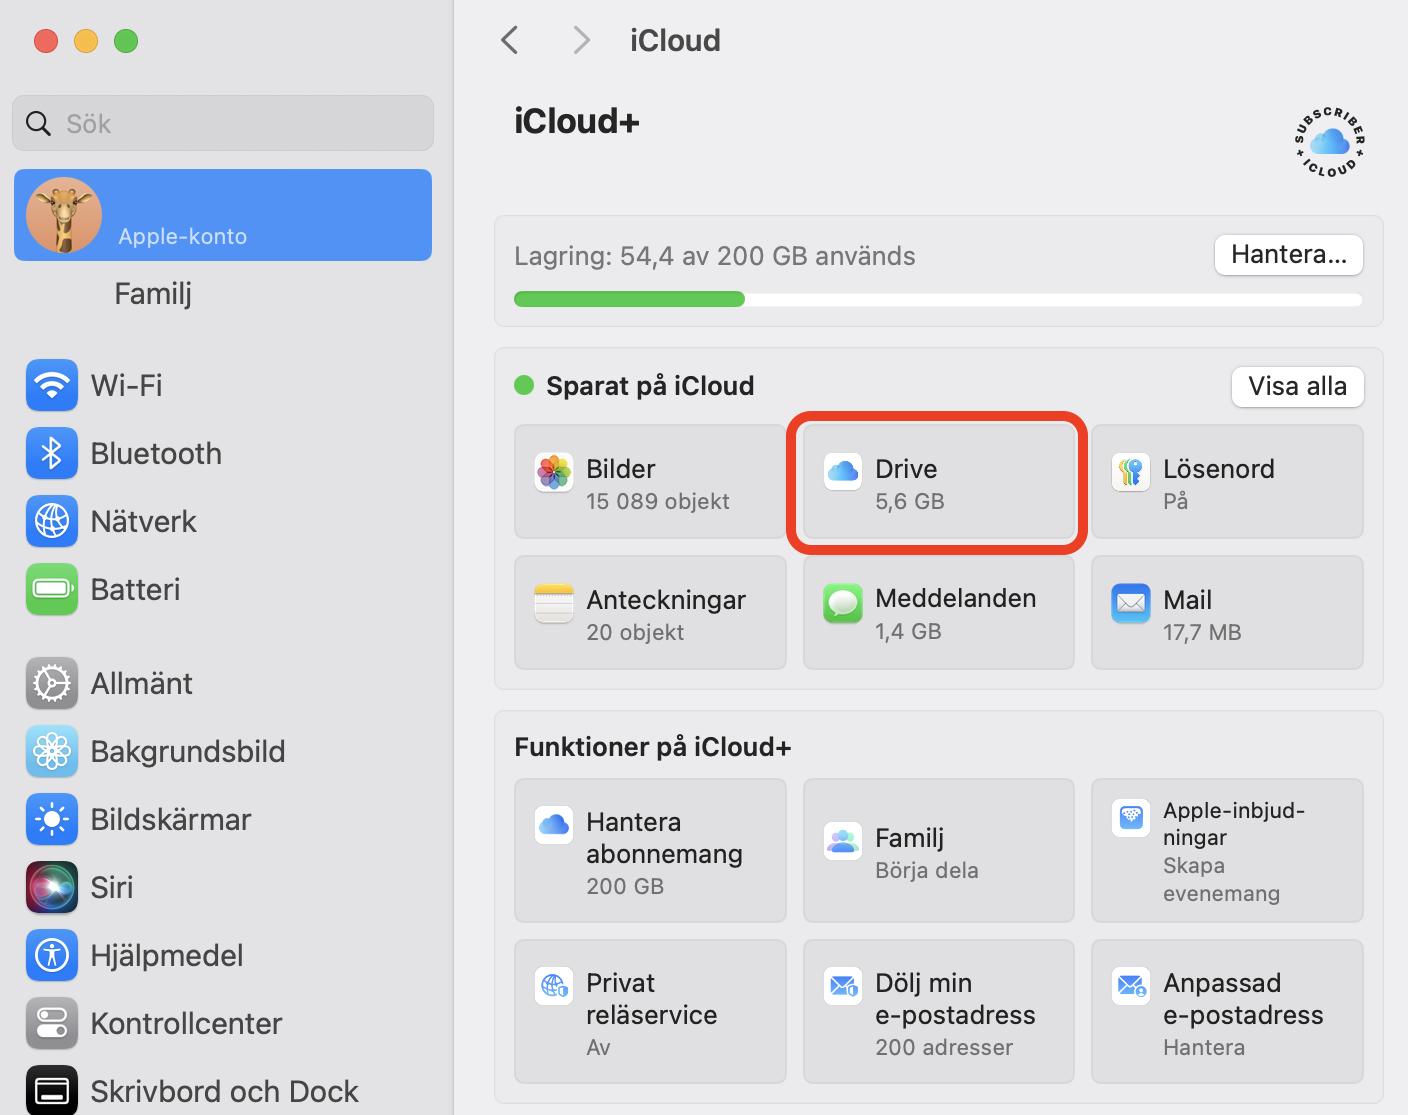1408x1115 pixels.
Task: Click the Allmänt gear icon
Action: pyautogui.click(x=52, y=683)
